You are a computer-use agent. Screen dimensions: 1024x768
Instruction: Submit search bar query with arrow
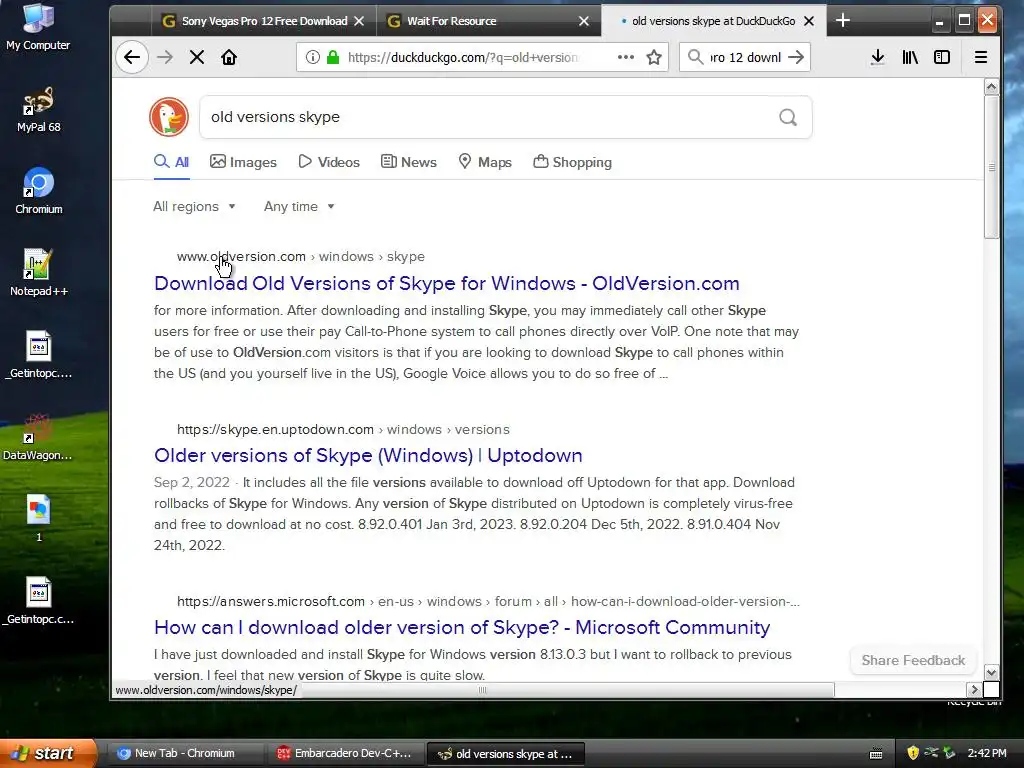tap(795, 57)
